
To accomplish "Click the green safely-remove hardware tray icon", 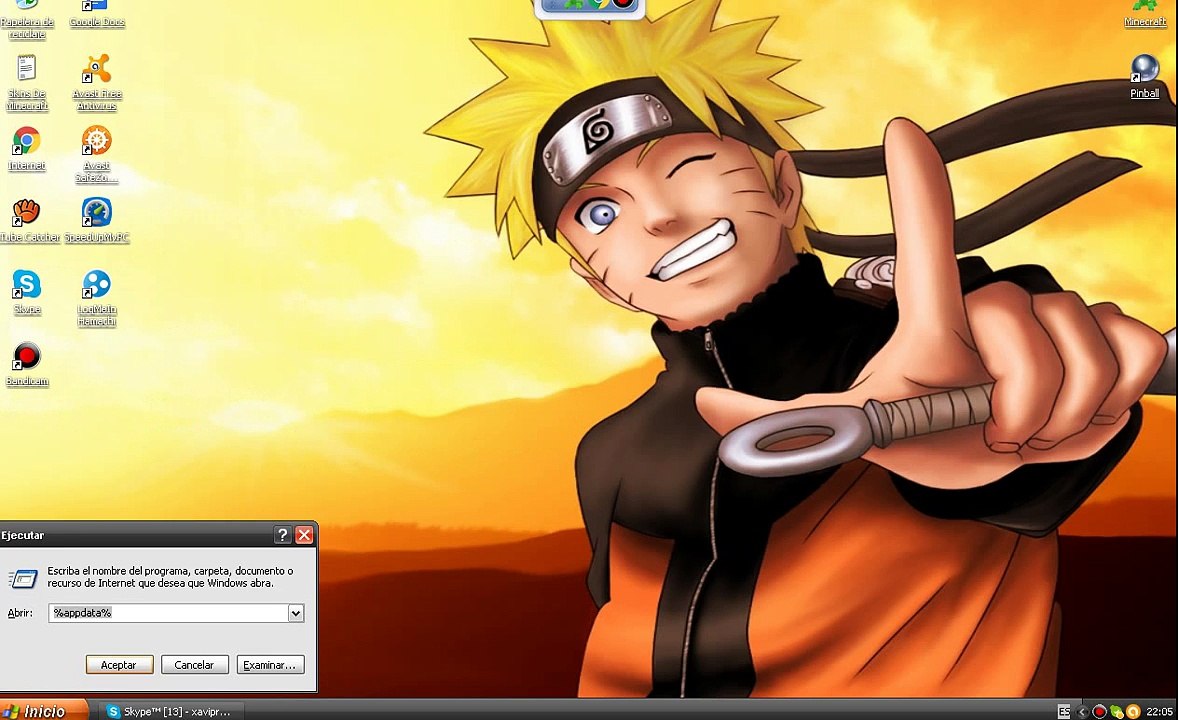I will pos(1116,711).
